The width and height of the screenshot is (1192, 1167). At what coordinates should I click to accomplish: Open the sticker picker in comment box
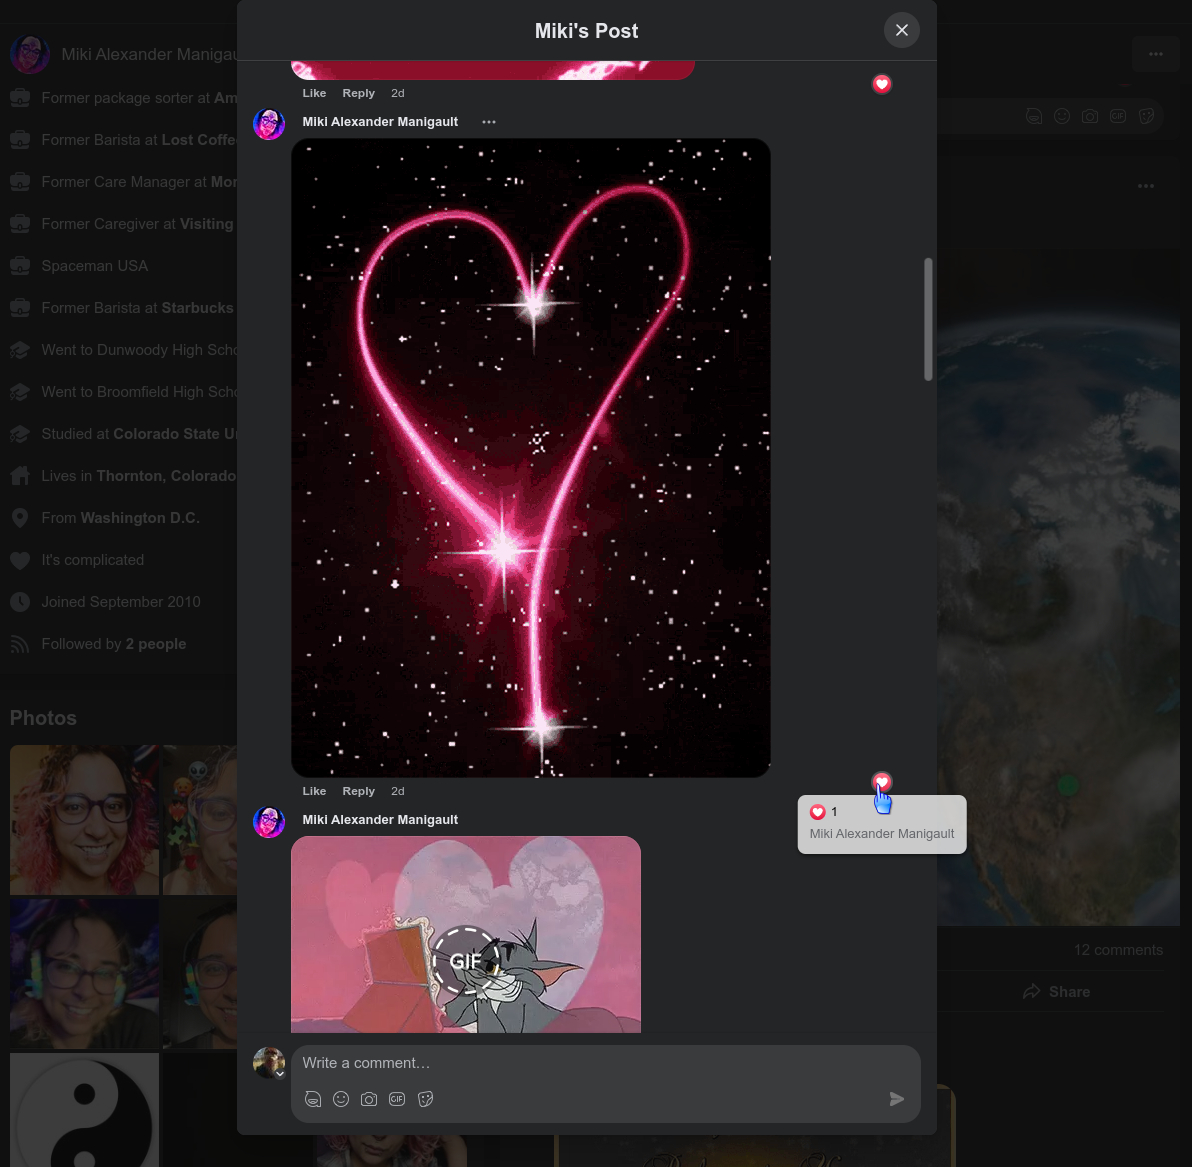[x=425, y=1099]
